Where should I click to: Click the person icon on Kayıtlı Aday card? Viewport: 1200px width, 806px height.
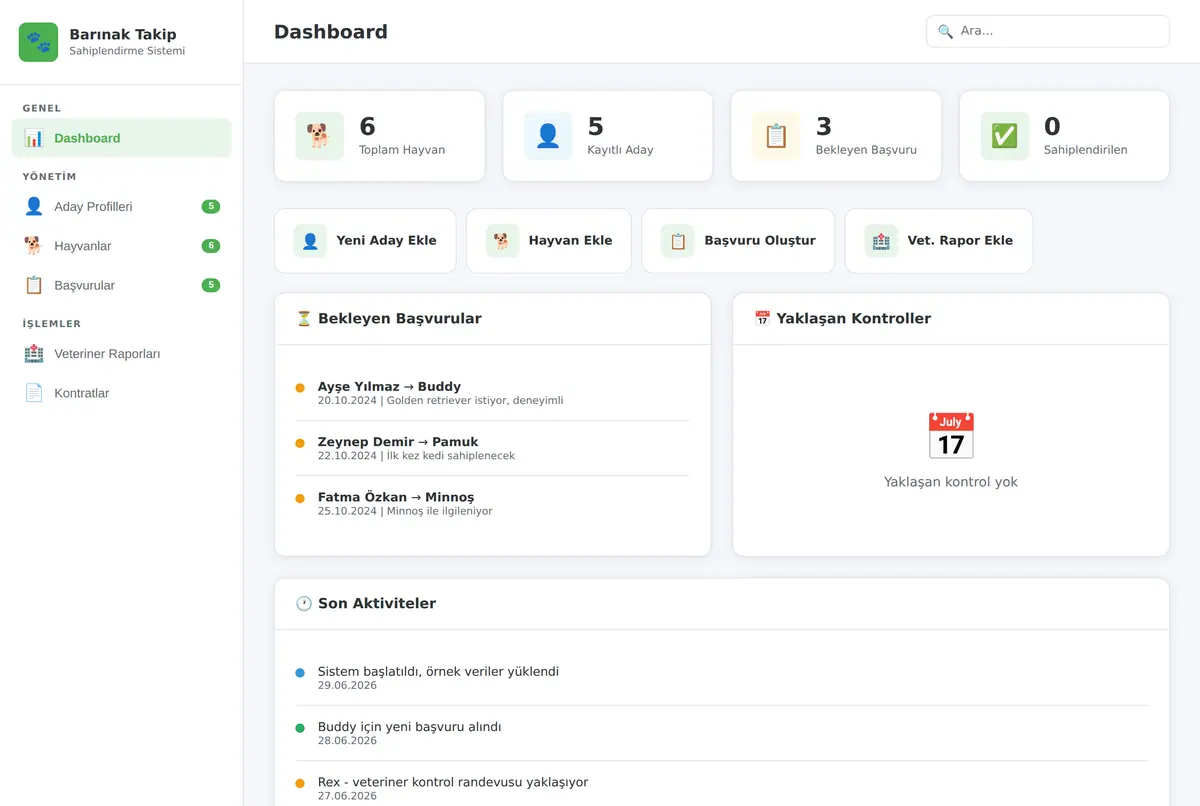click(548, 136)
